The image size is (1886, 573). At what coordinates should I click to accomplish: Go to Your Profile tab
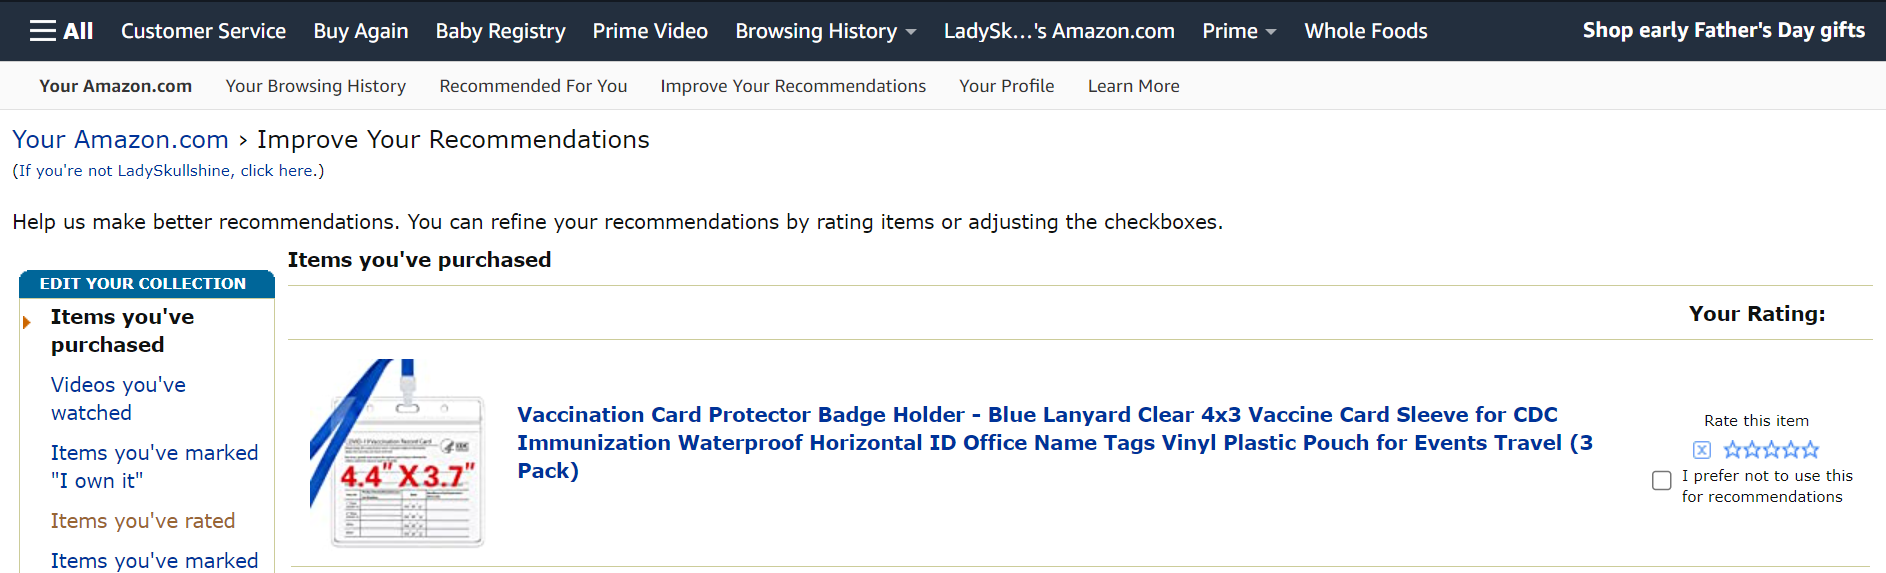tap(1006, 86)
